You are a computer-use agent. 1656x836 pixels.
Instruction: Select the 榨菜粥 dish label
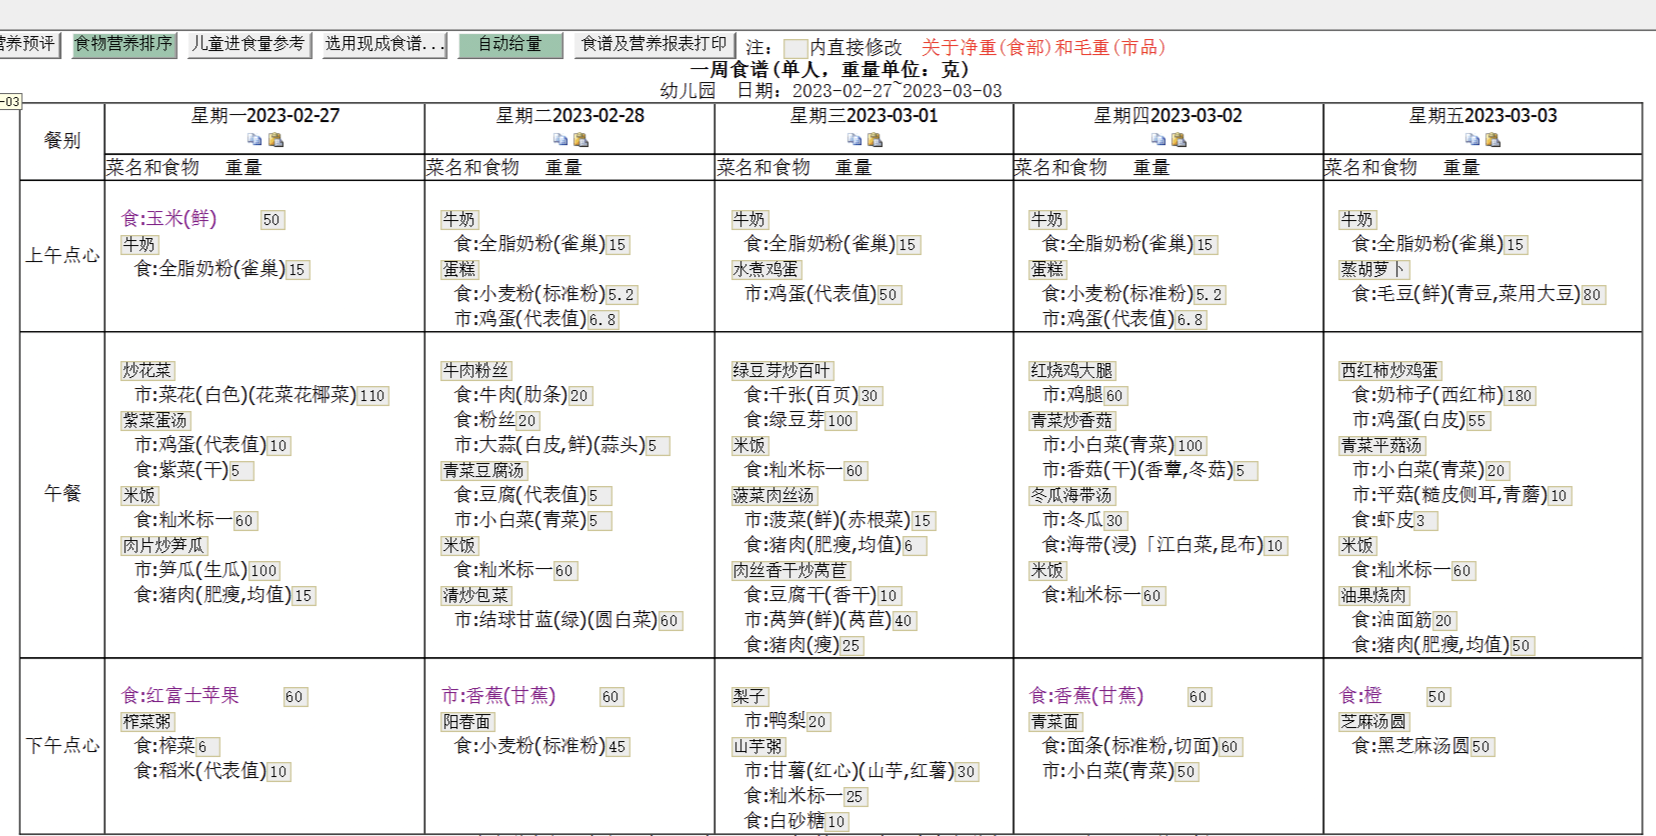[147, 722]
